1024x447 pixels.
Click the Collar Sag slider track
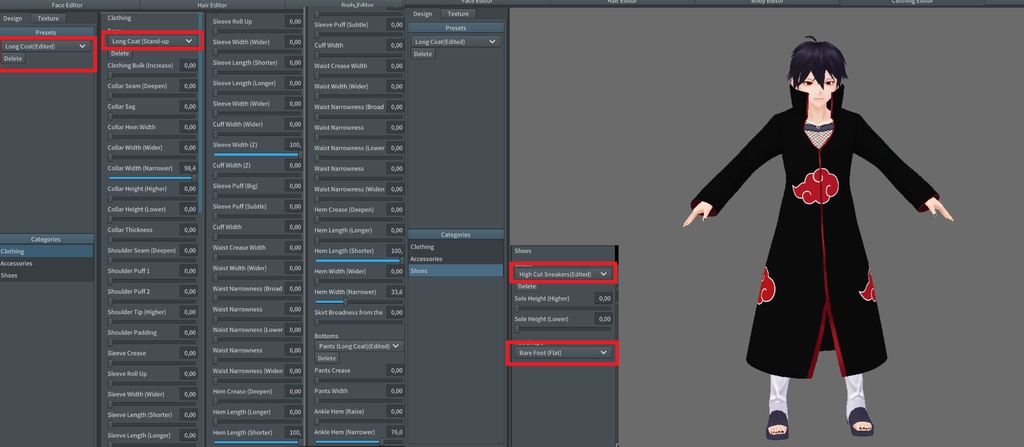point(152,116)
